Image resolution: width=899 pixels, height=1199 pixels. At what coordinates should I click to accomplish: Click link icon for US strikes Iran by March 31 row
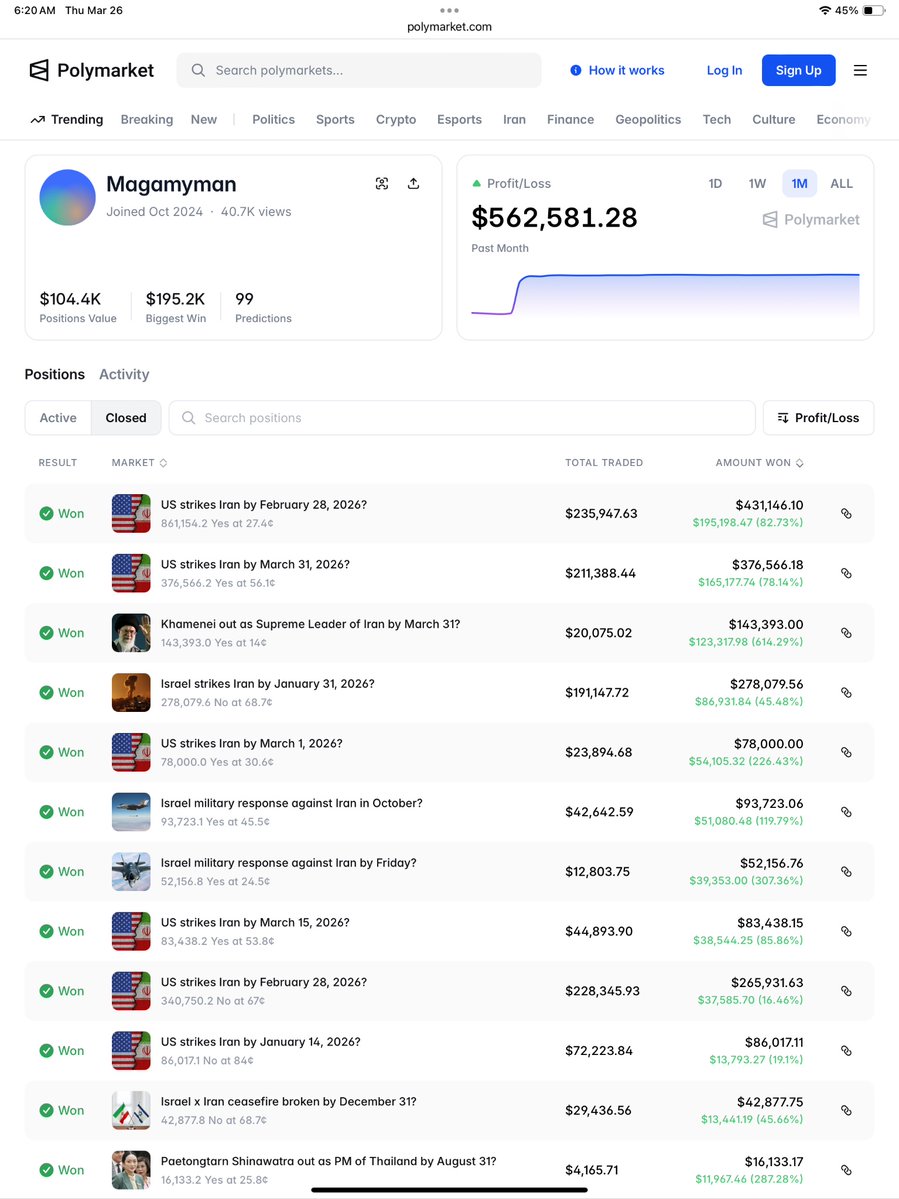(846, 574)
